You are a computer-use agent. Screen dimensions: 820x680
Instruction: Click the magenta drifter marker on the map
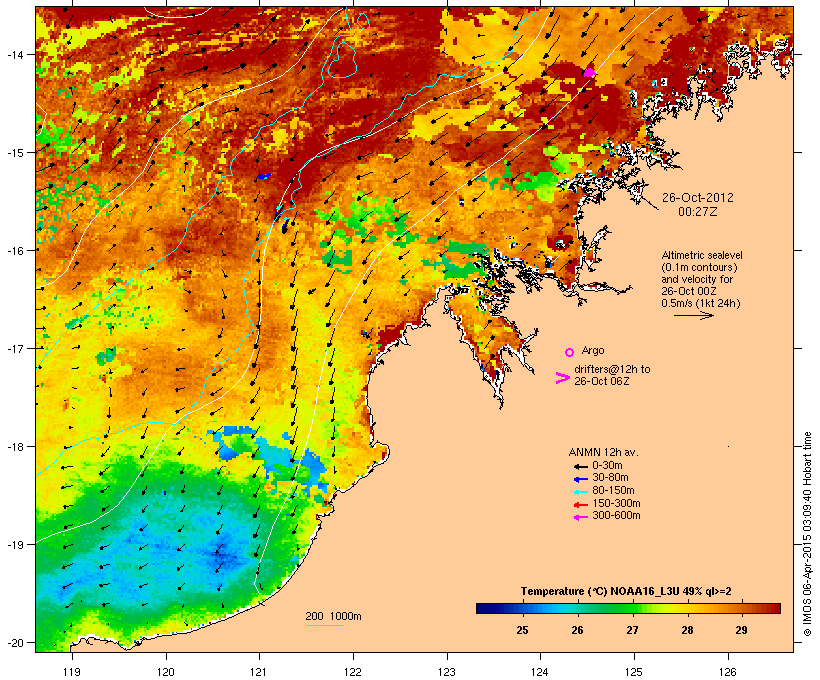click(x=589, y=72)
